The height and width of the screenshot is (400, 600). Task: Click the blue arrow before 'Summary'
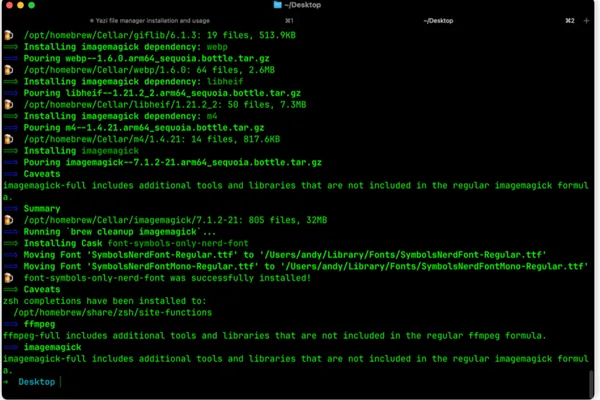11,209
